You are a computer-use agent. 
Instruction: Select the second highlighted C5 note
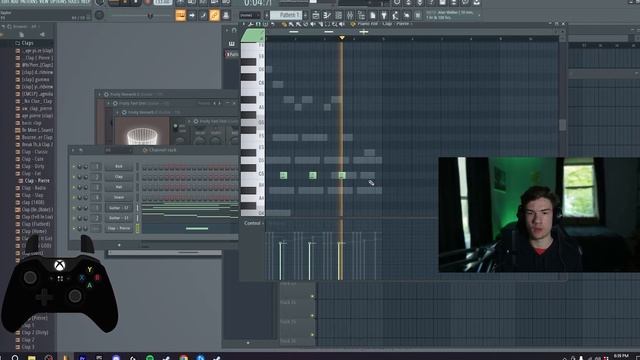click(x=313, y=176)
